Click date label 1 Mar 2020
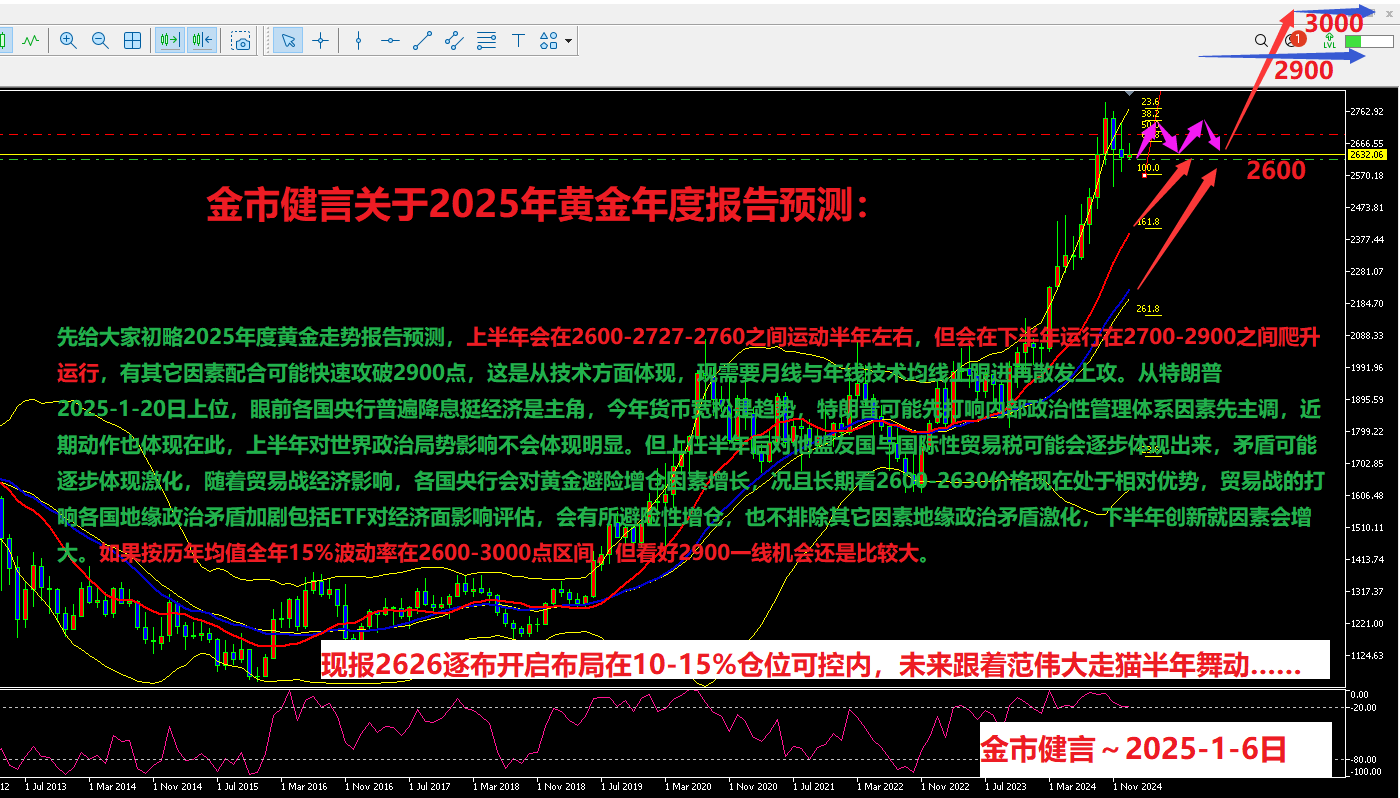Screen dimensions: 1400x798 [x=687, y=787]
